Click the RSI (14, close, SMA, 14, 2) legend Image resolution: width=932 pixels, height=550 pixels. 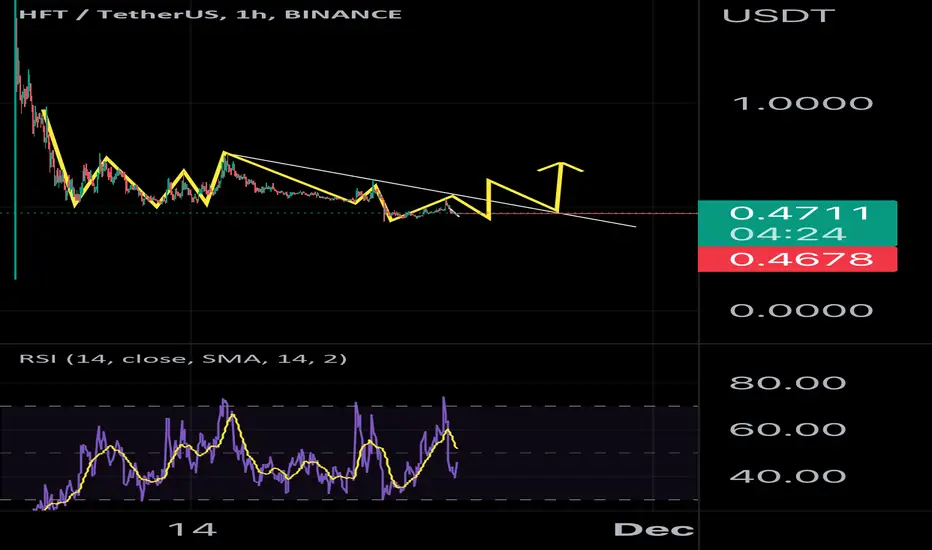click(x=183, y=359)
